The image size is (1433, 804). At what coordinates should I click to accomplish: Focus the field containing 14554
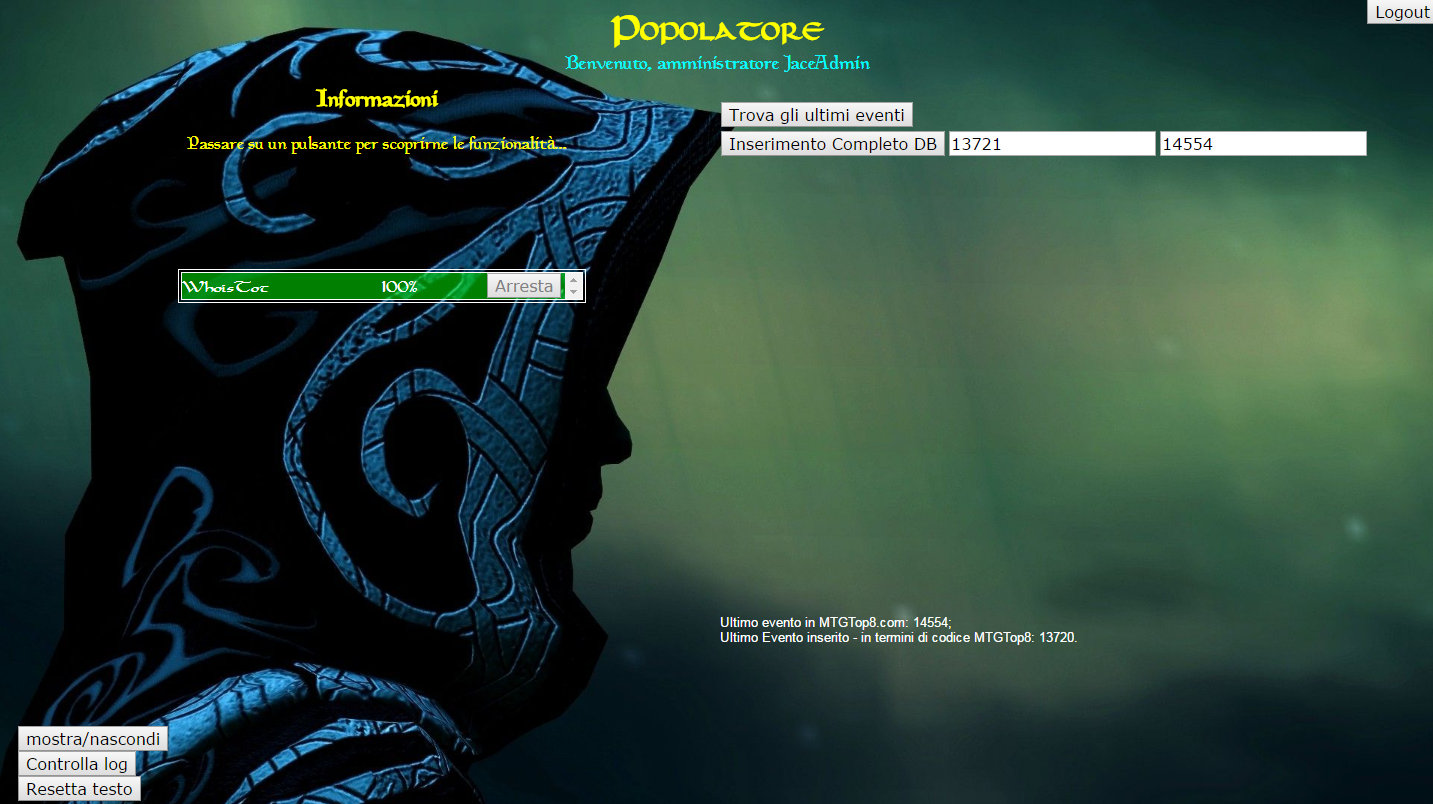[1263, 144]
